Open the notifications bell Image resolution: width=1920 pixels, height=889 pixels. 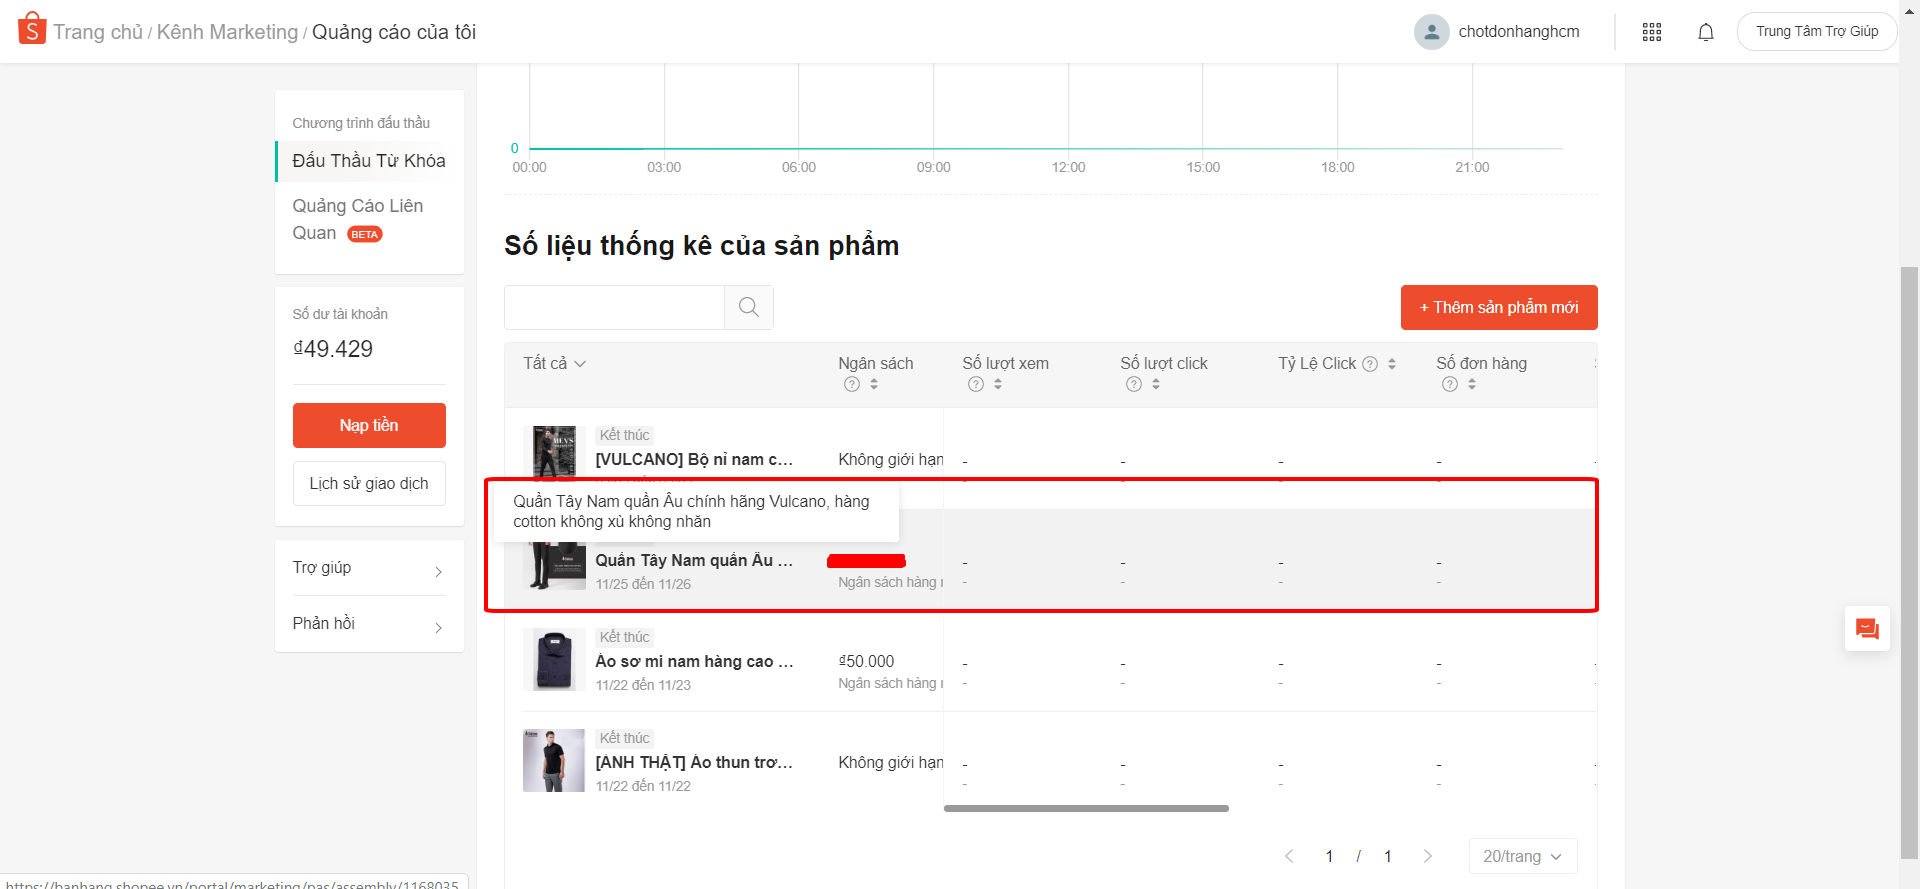(1705, 32)
